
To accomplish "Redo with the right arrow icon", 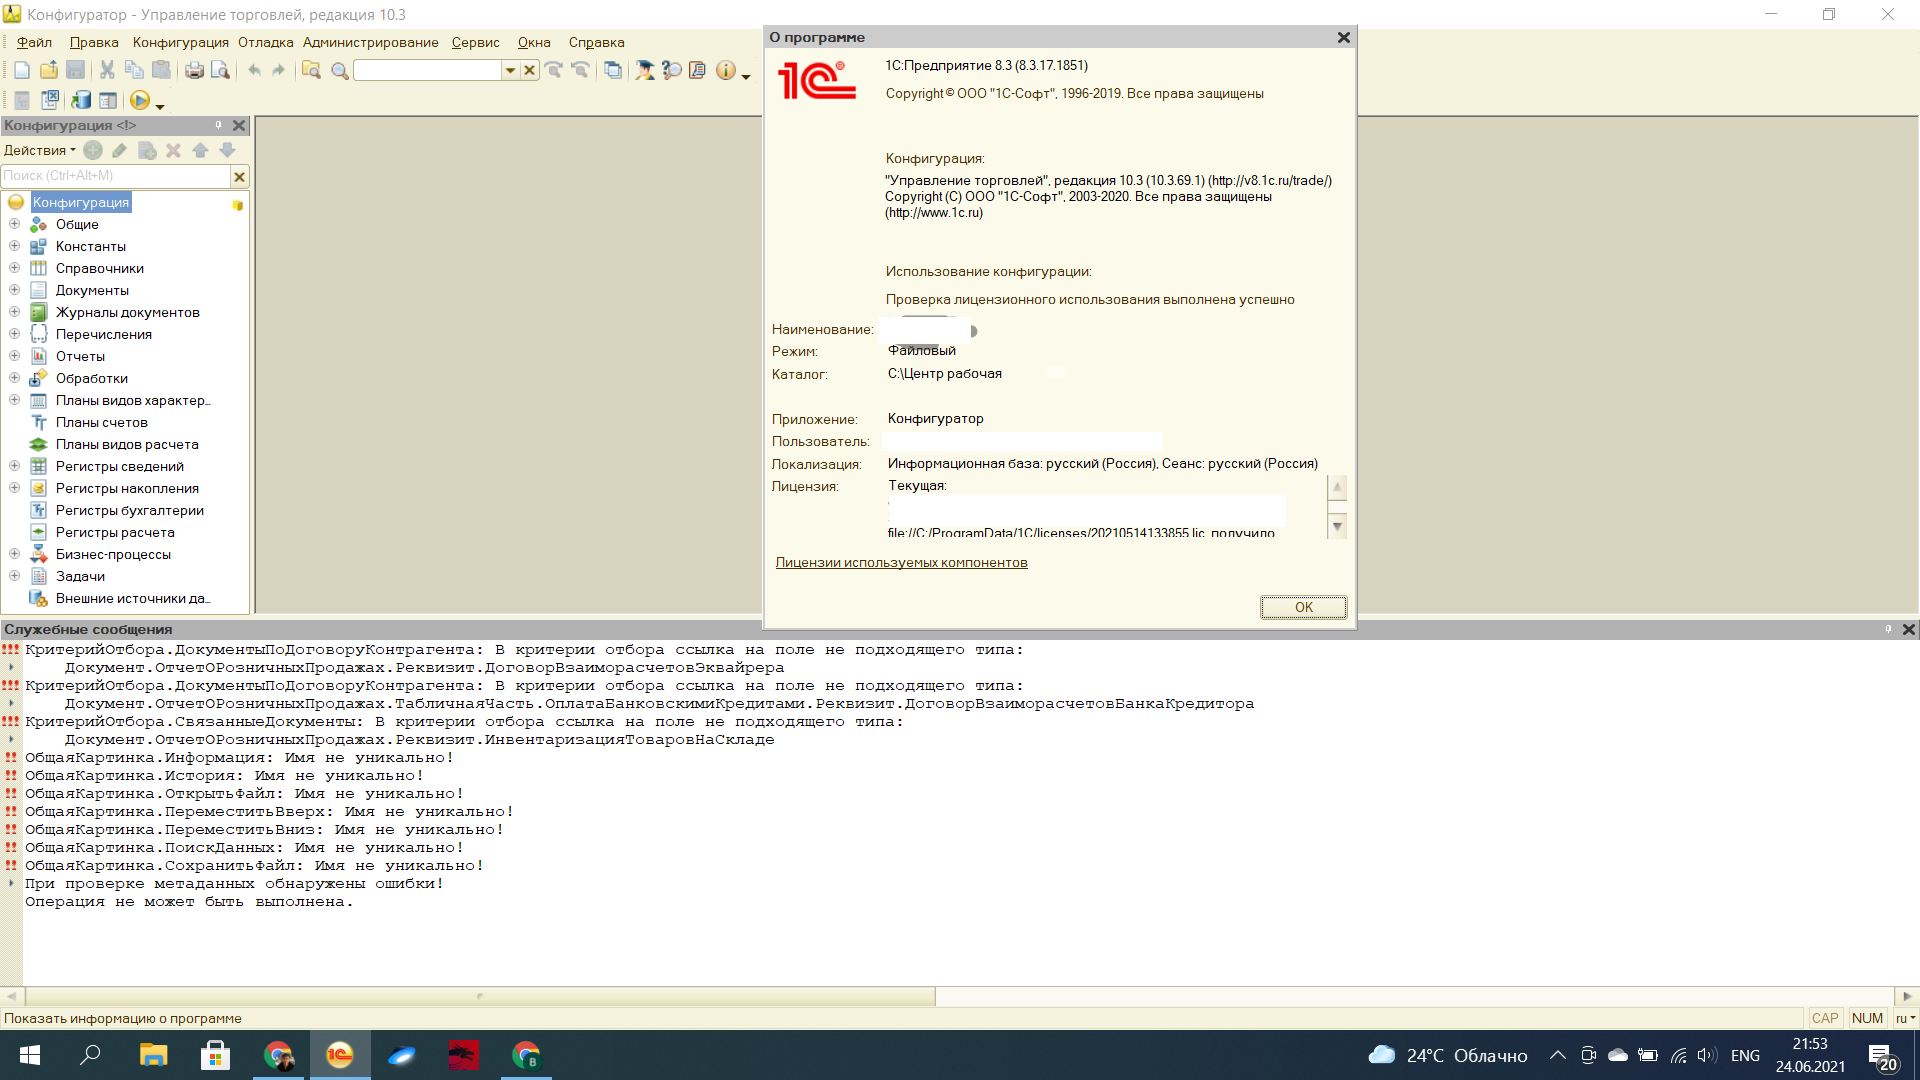I will [279, 70].
